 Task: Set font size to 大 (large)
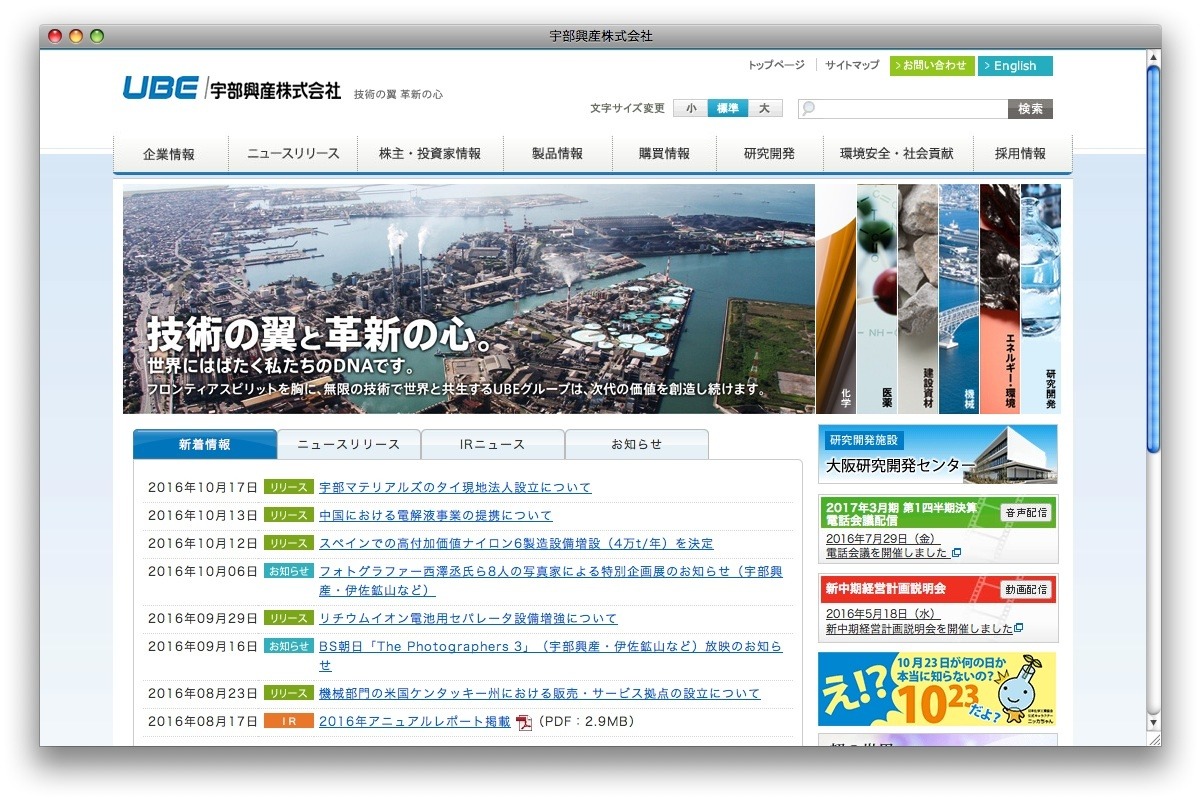(x=764, y=109)
